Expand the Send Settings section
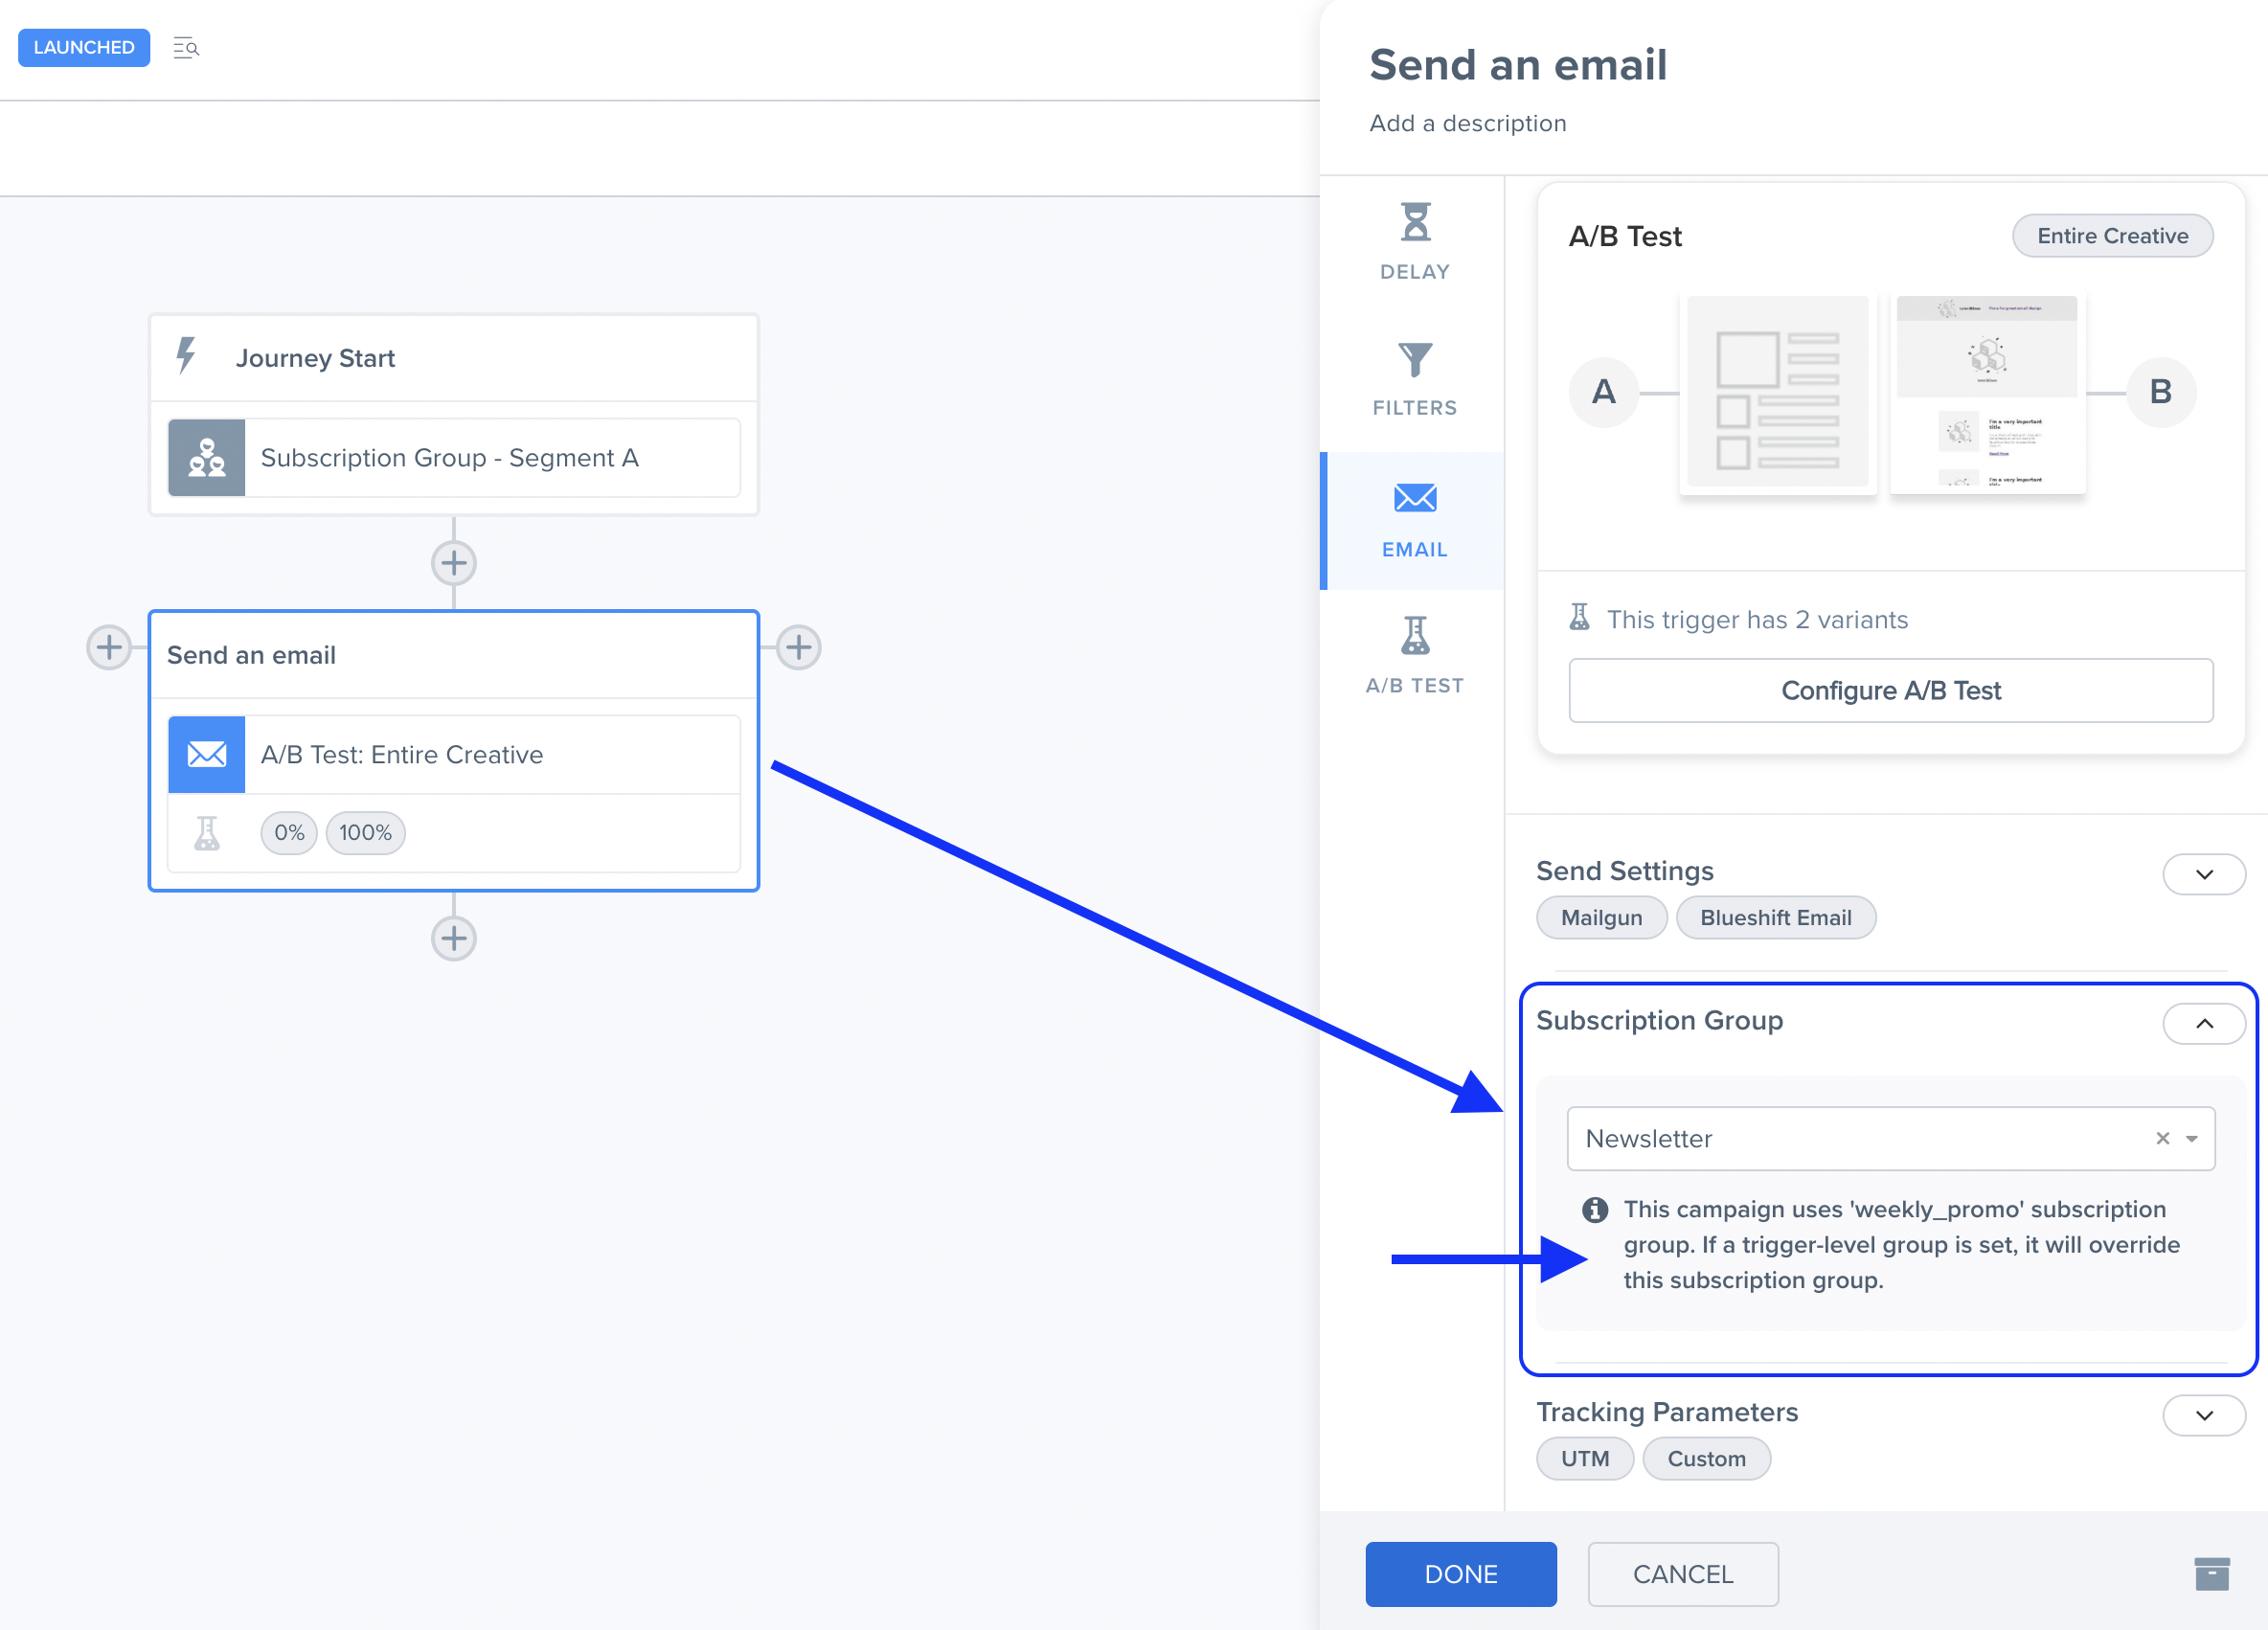The width and height of the screenshot is (2268, 1630). coord(2204,875)
